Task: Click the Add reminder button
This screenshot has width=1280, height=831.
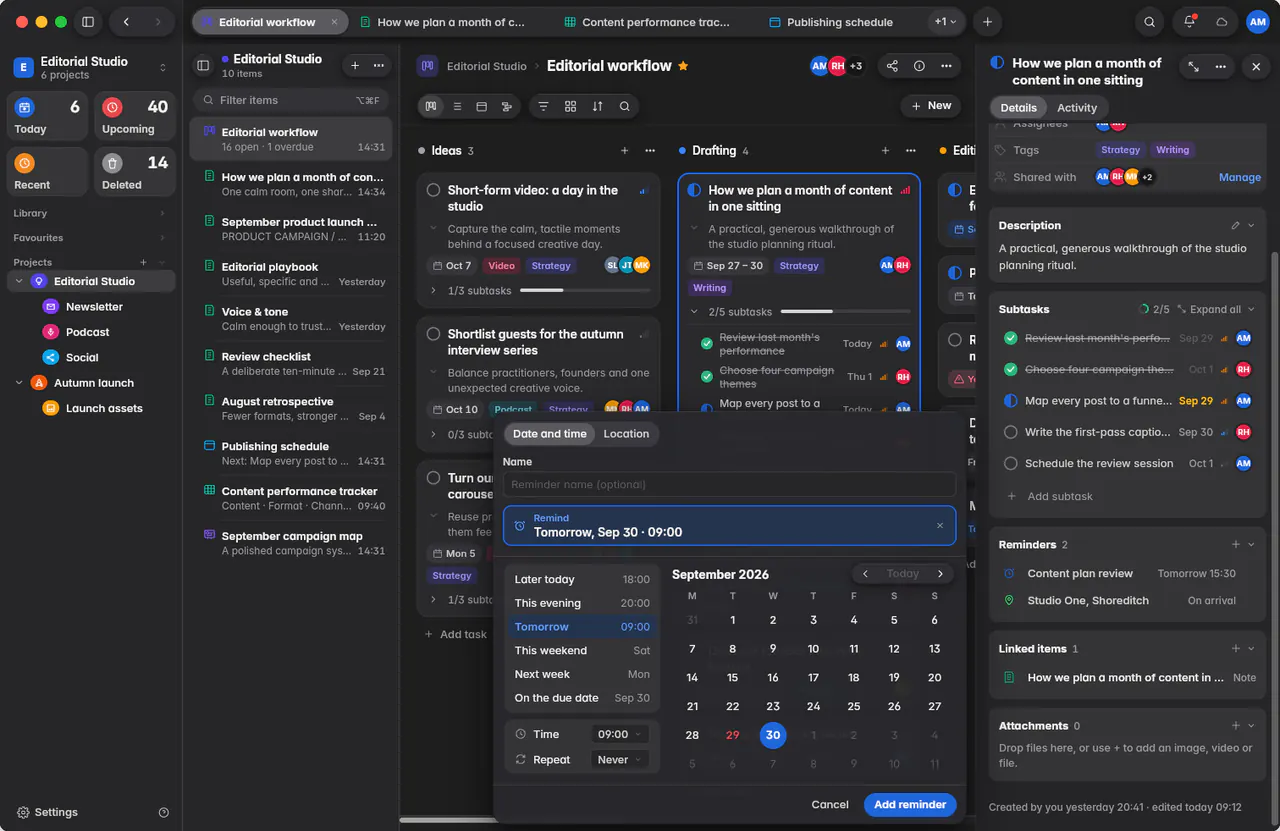Action: coord(910,805)
